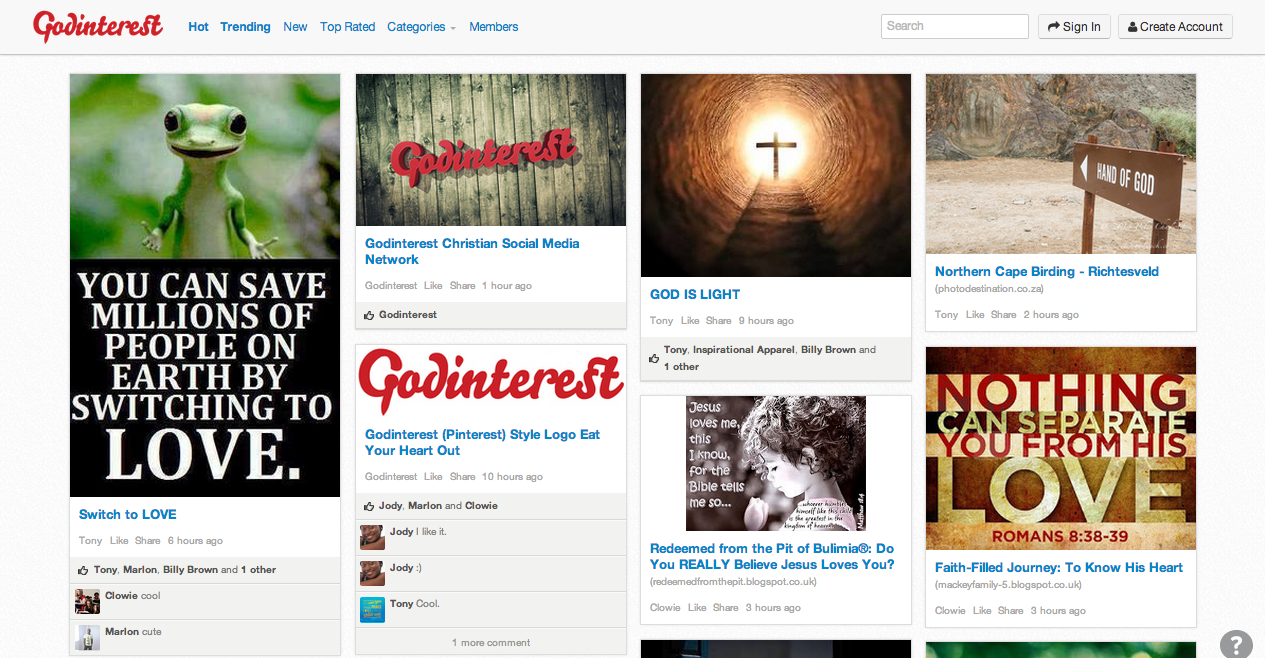Show the '1 more comment' link
Image resolution: width=1265 pixels, height=658 pixels.
point(491,642)
